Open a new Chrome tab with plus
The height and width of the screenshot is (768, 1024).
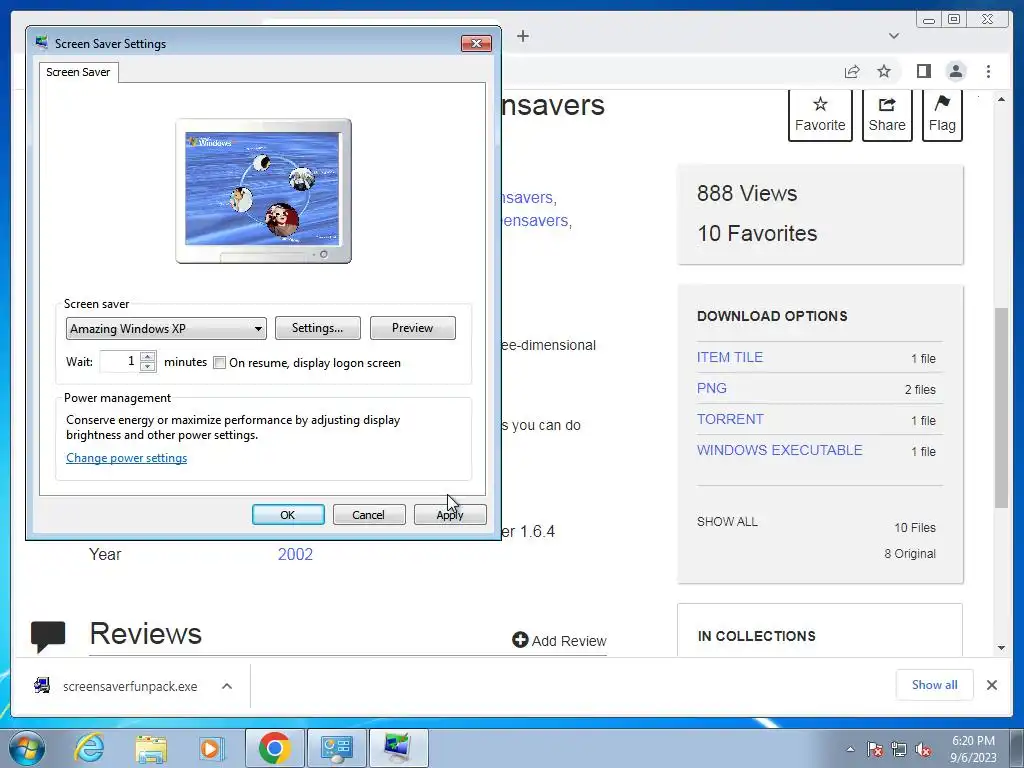[522, 36]
